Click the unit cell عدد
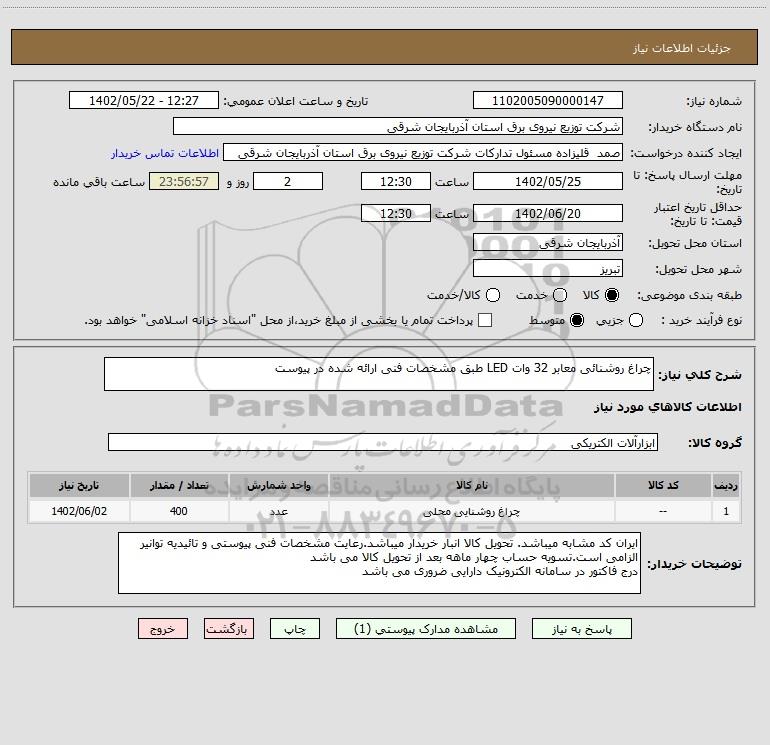Screen dimensions: 770x745 (278, 511)
